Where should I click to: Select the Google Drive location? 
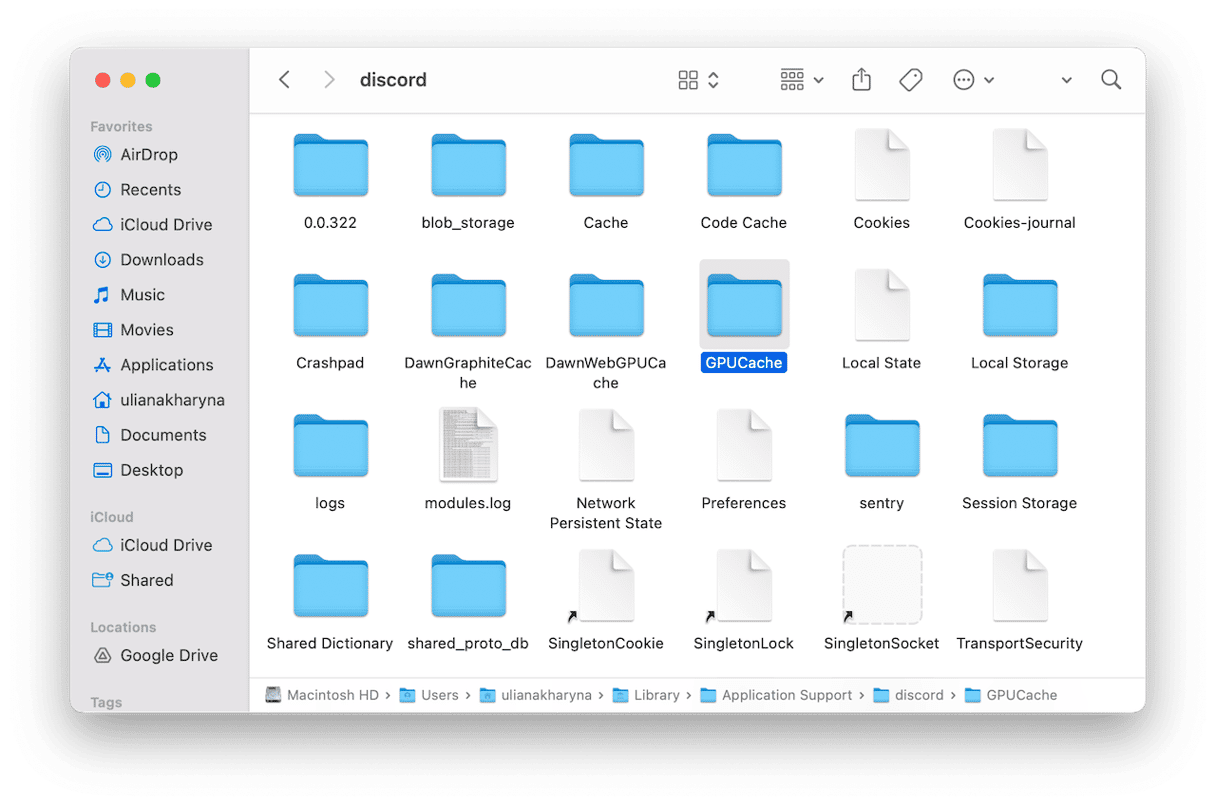(x=168, y=656)
